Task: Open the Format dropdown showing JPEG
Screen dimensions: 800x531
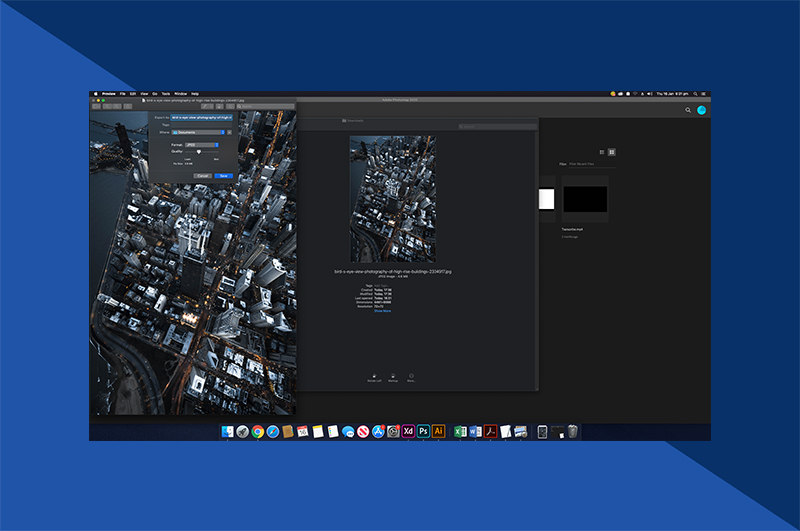Action: pyautogui.click(x=202, y=145)
